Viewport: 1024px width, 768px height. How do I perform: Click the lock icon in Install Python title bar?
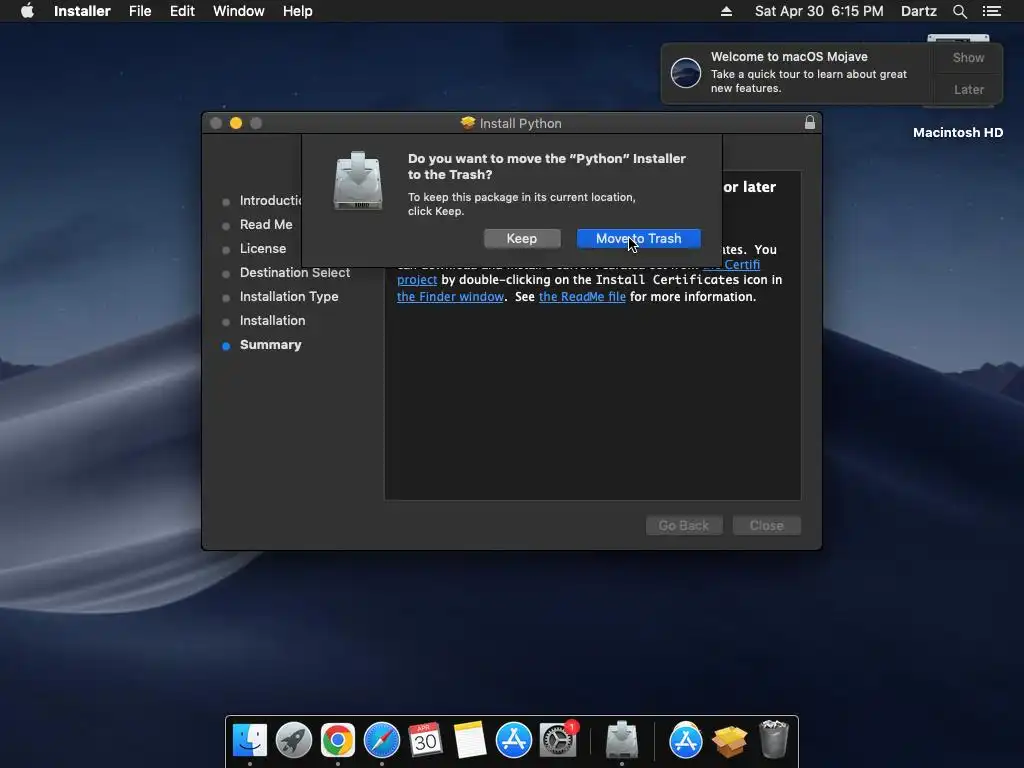click(x=810, y=123)
